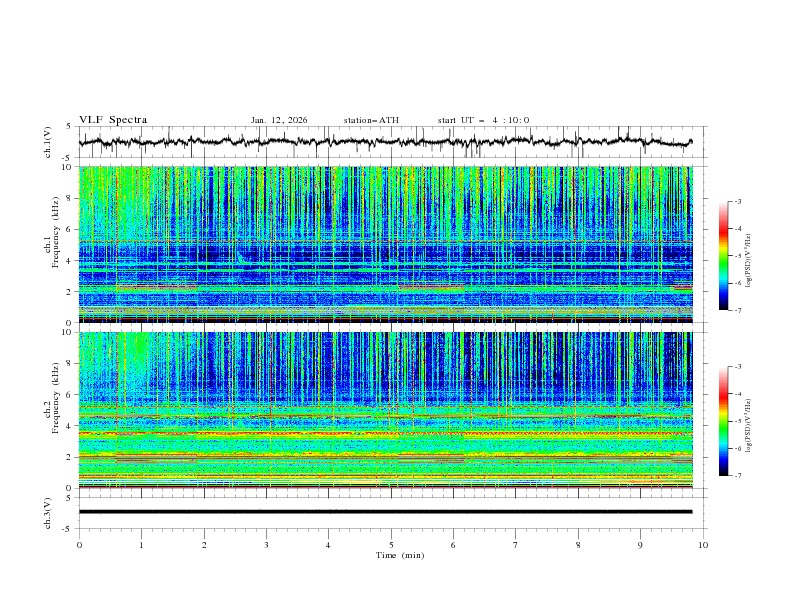792x612 pixels.
Task: Click the "ch.1(V)" waveform axis label
Action: coord(48,142)
